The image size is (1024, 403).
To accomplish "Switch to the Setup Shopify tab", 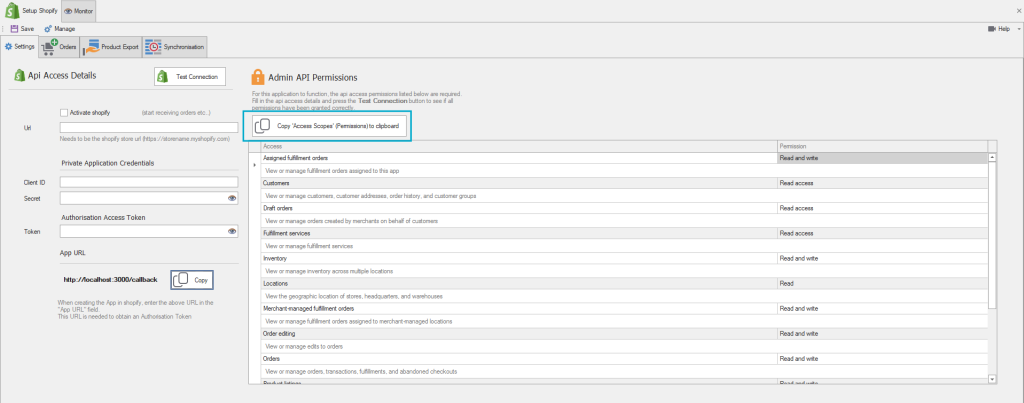I will tap(31, 10).
